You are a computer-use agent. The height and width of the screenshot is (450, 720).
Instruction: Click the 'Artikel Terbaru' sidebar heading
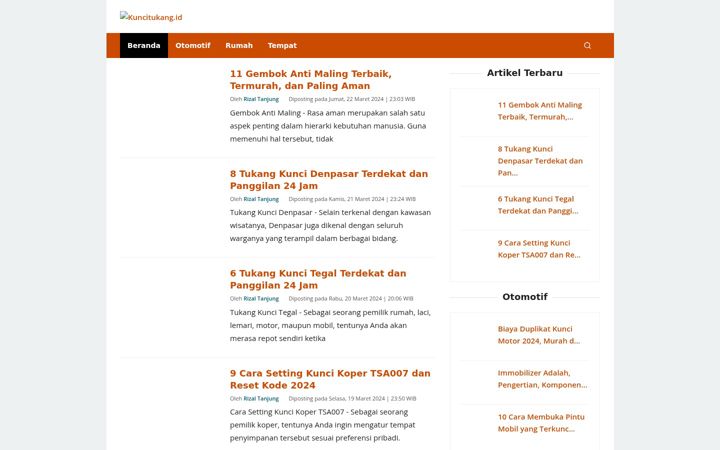point(524,73)
